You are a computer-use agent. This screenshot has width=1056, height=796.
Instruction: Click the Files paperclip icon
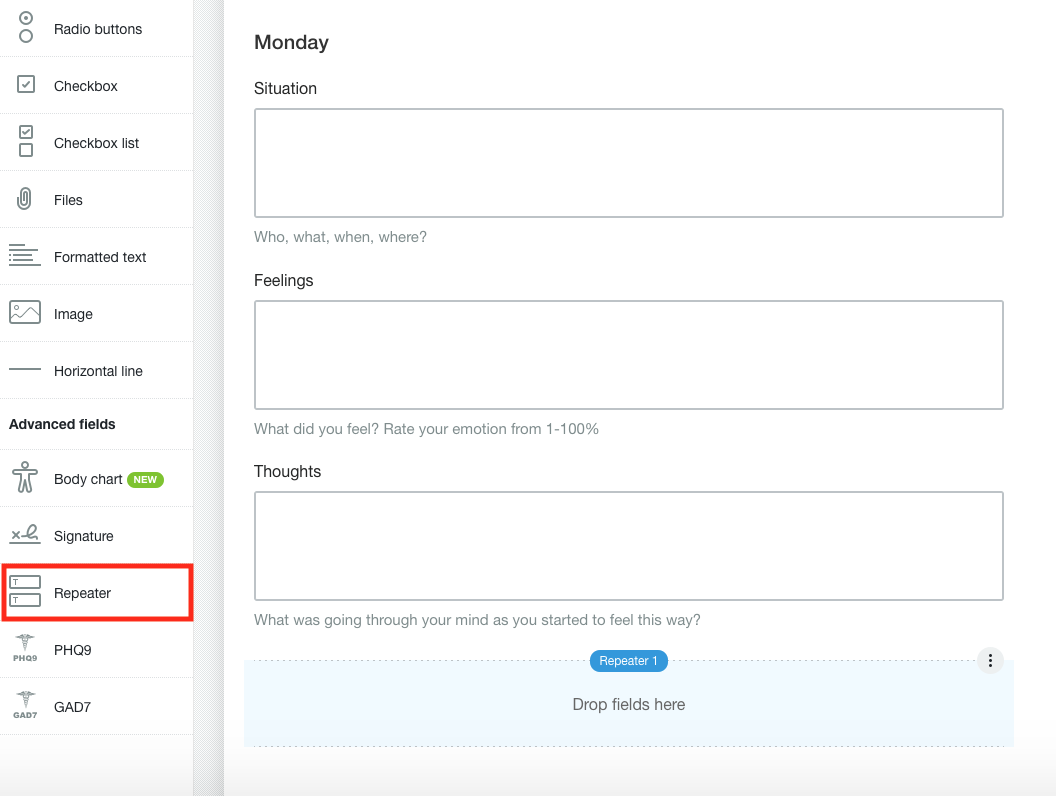coord(25,199)
